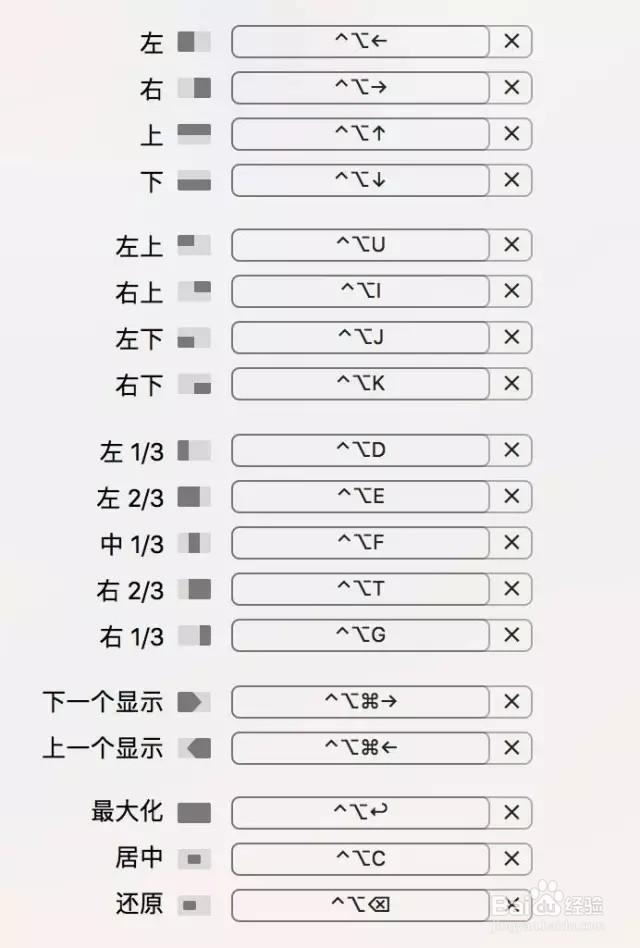Click the ^⌥E shortcut field for 左 2/3

click(358, 497)
